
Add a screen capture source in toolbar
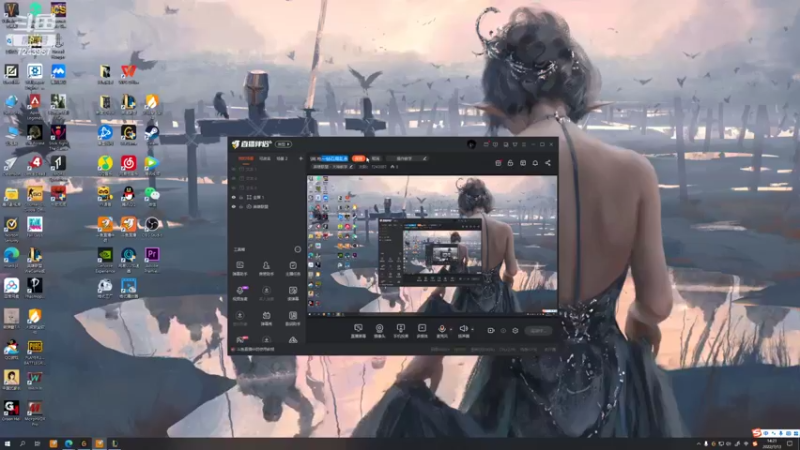click(x=358, y=331)
